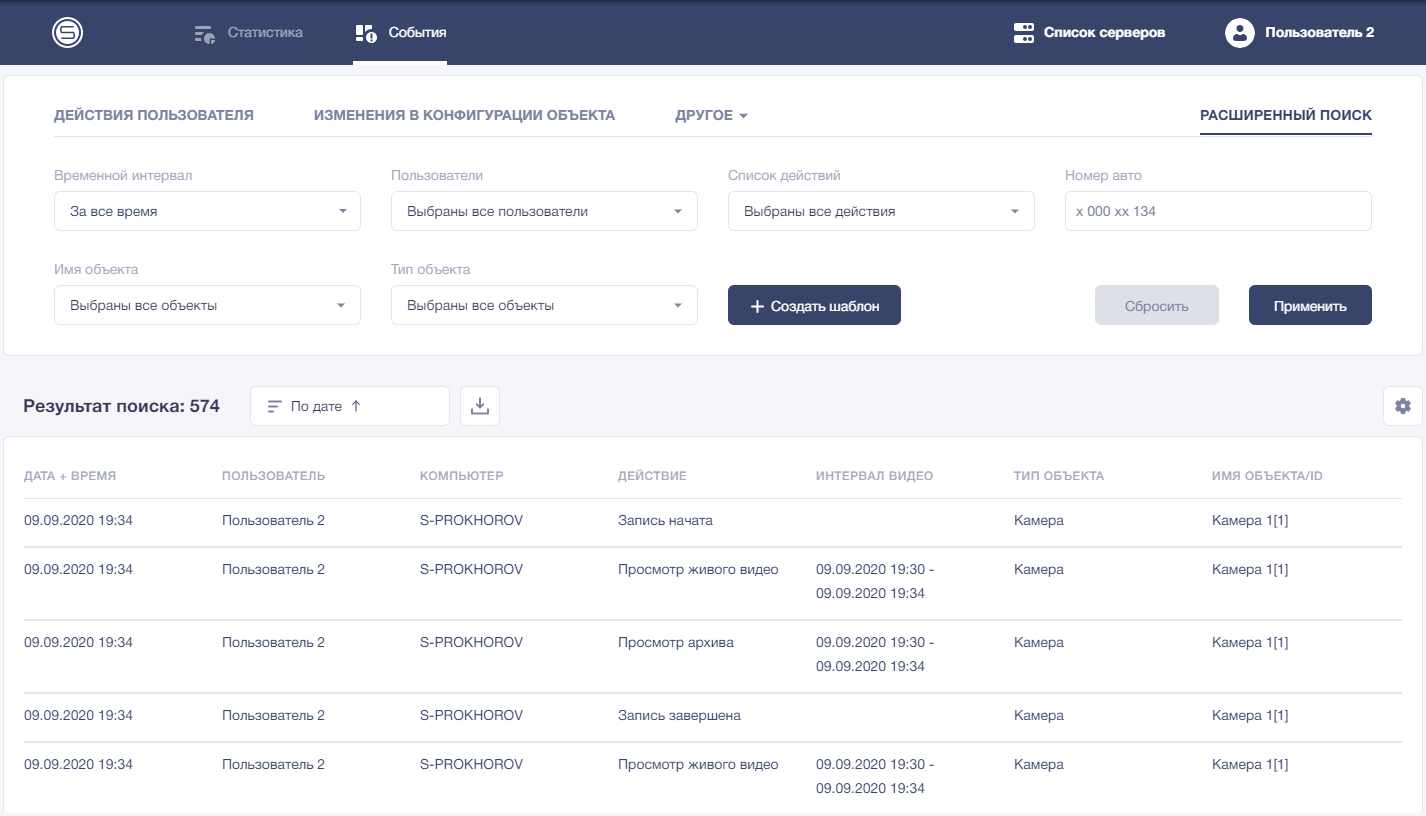This screenshot has width=1426, height=816.
Task: Open the user profile avatar icon
Action: [1239, 33]
